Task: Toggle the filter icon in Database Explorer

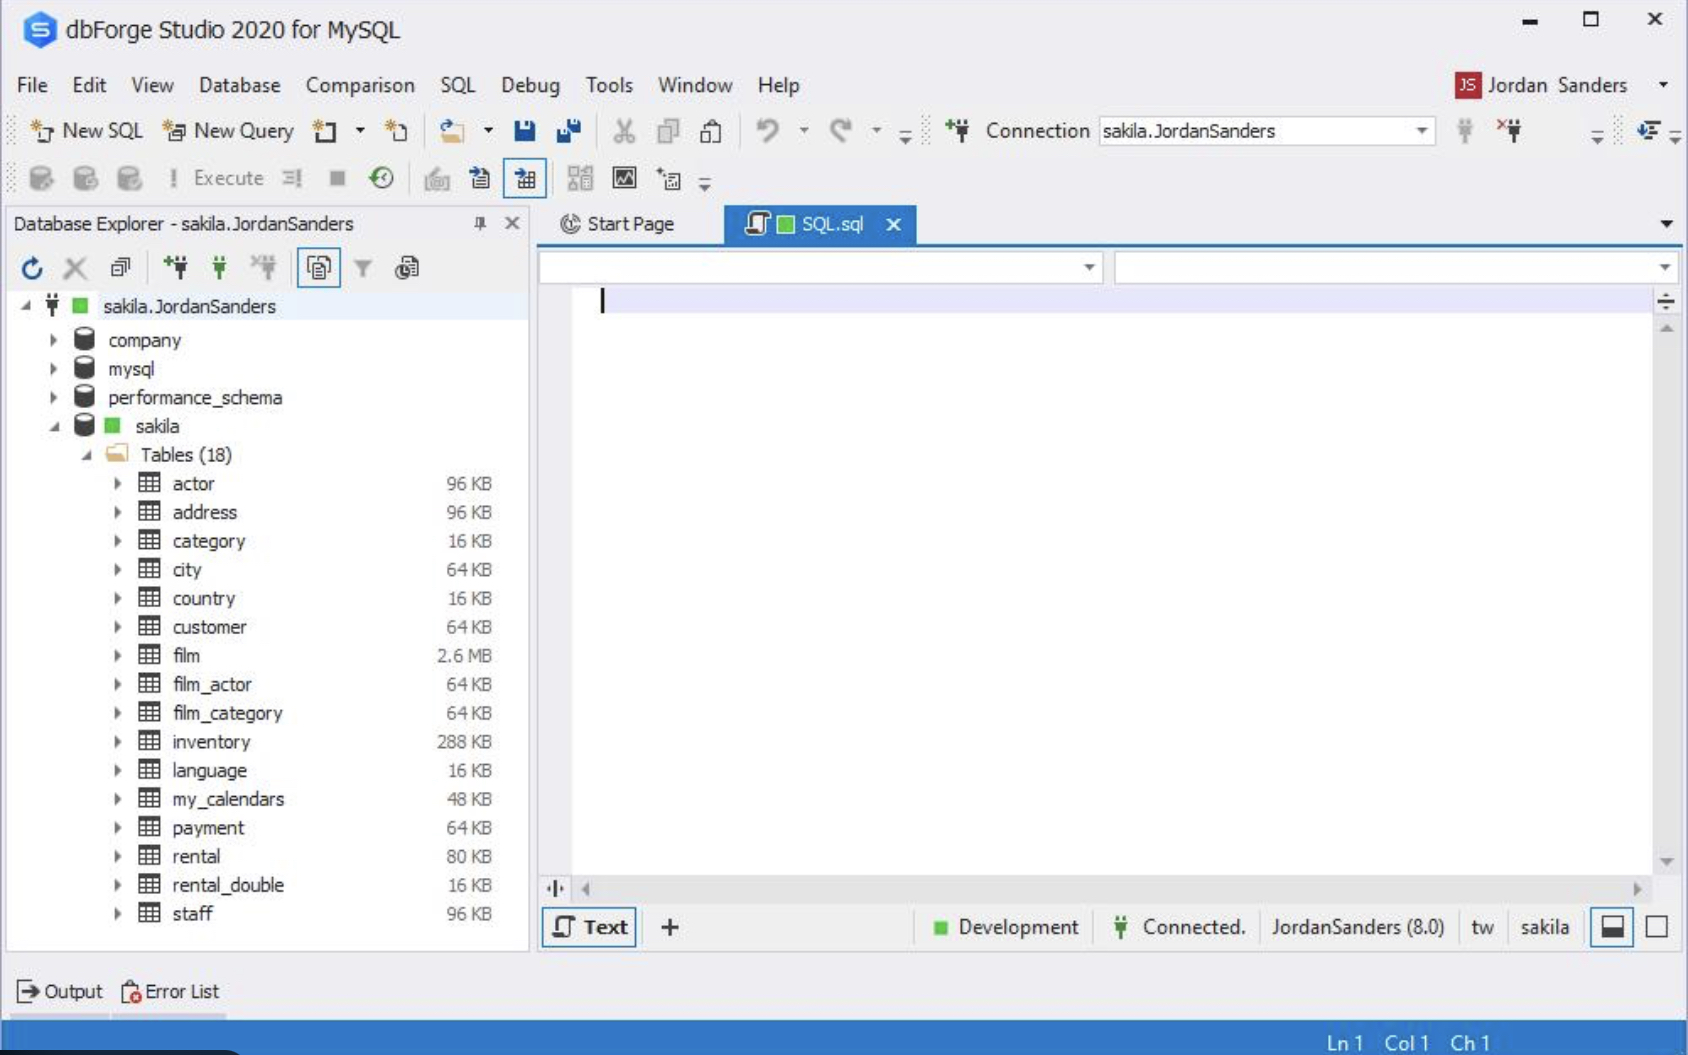Action: point(363,267)
